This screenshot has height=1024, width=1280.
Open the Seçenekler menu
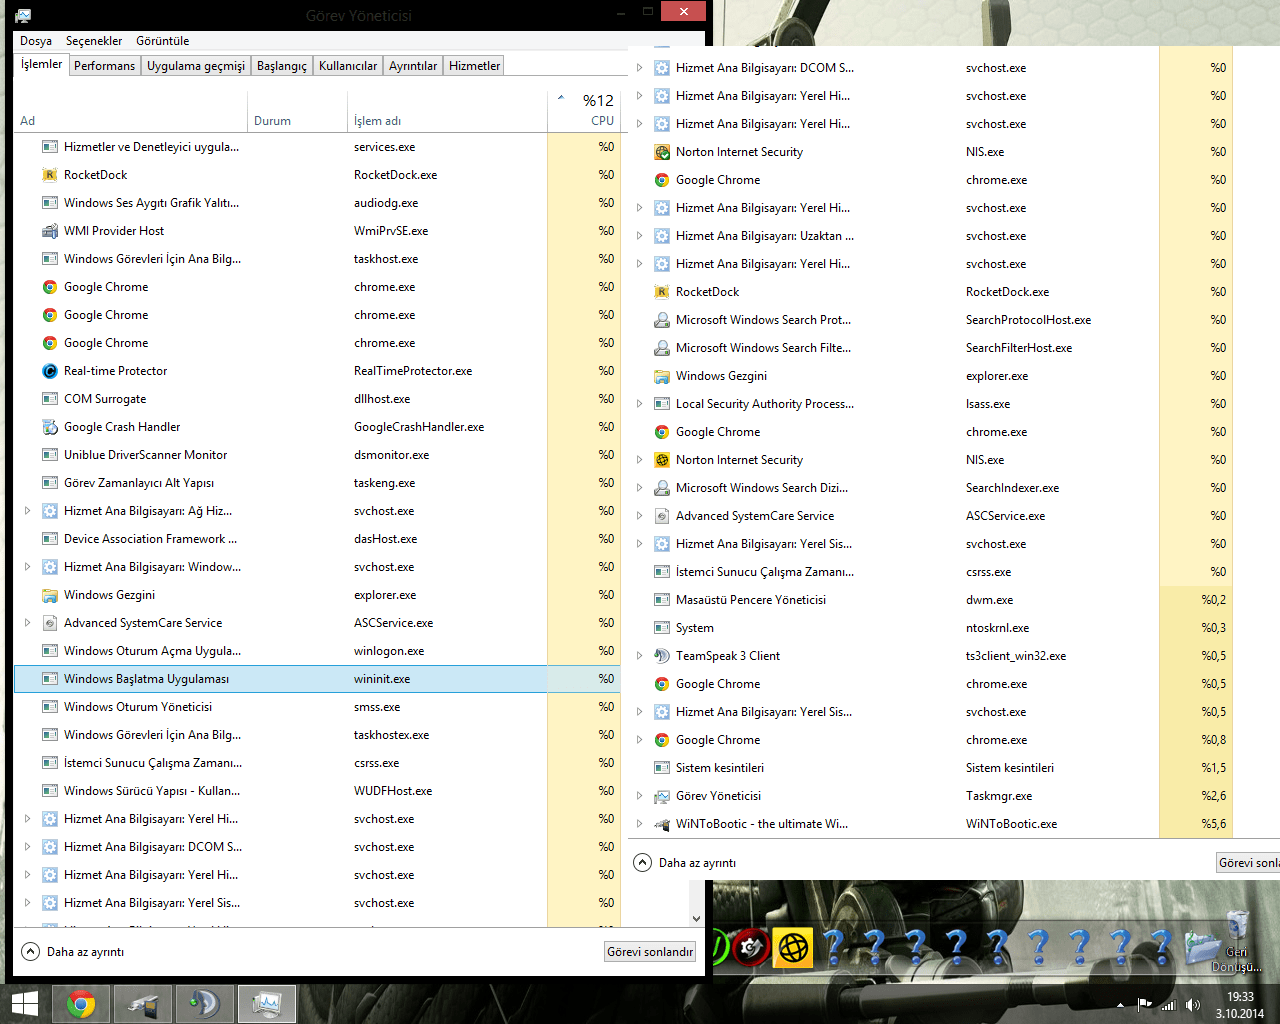(x=94, y=41)
